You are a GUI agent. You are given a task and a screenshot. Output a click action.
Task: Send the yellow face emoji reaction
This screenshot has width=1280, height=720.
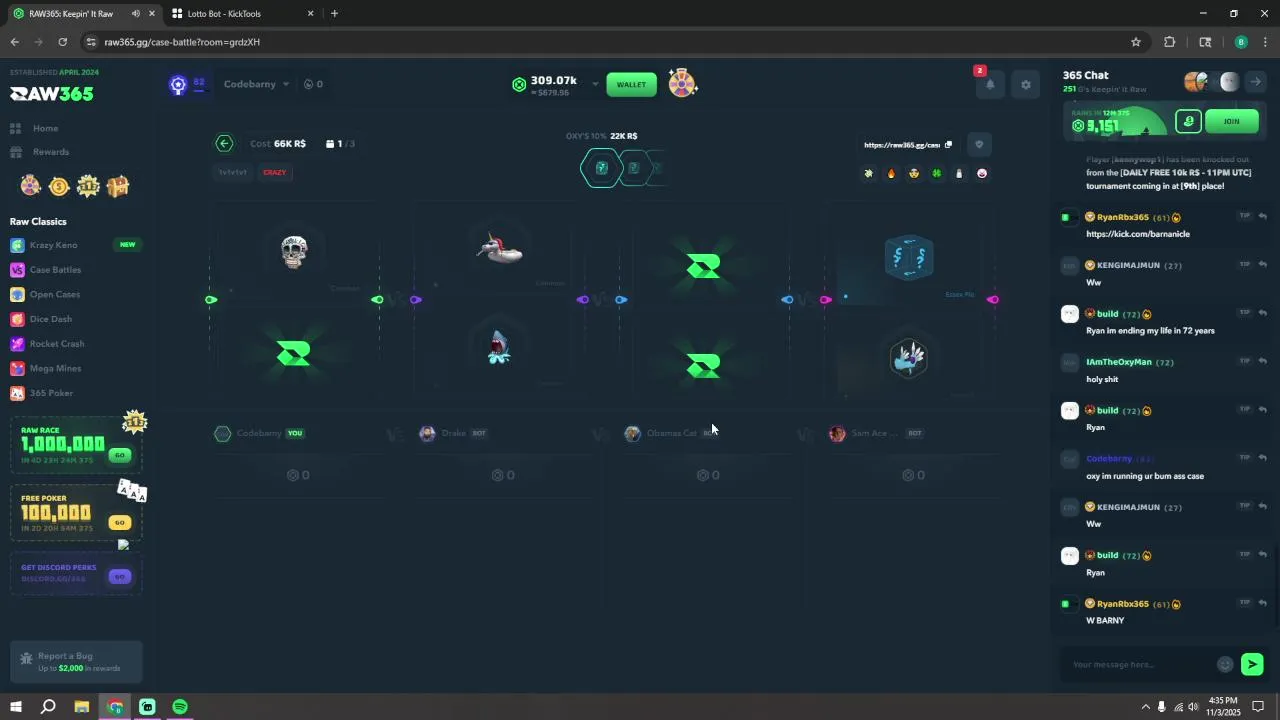pyautogui.click(x=914, y=173)
